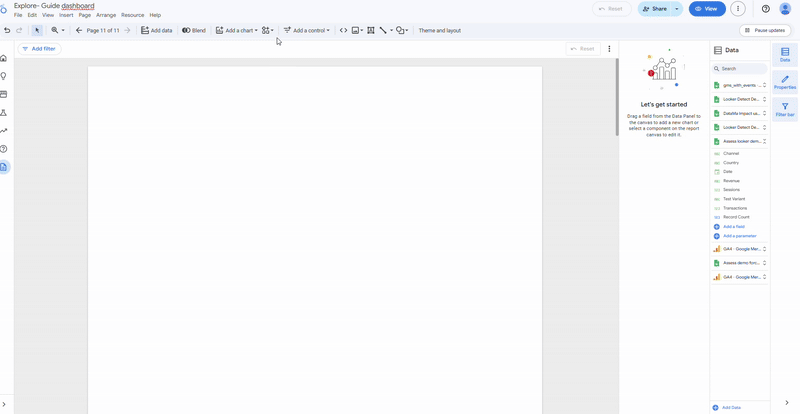
Task: Go to the previous page arrow
Action: click(79, 31)
